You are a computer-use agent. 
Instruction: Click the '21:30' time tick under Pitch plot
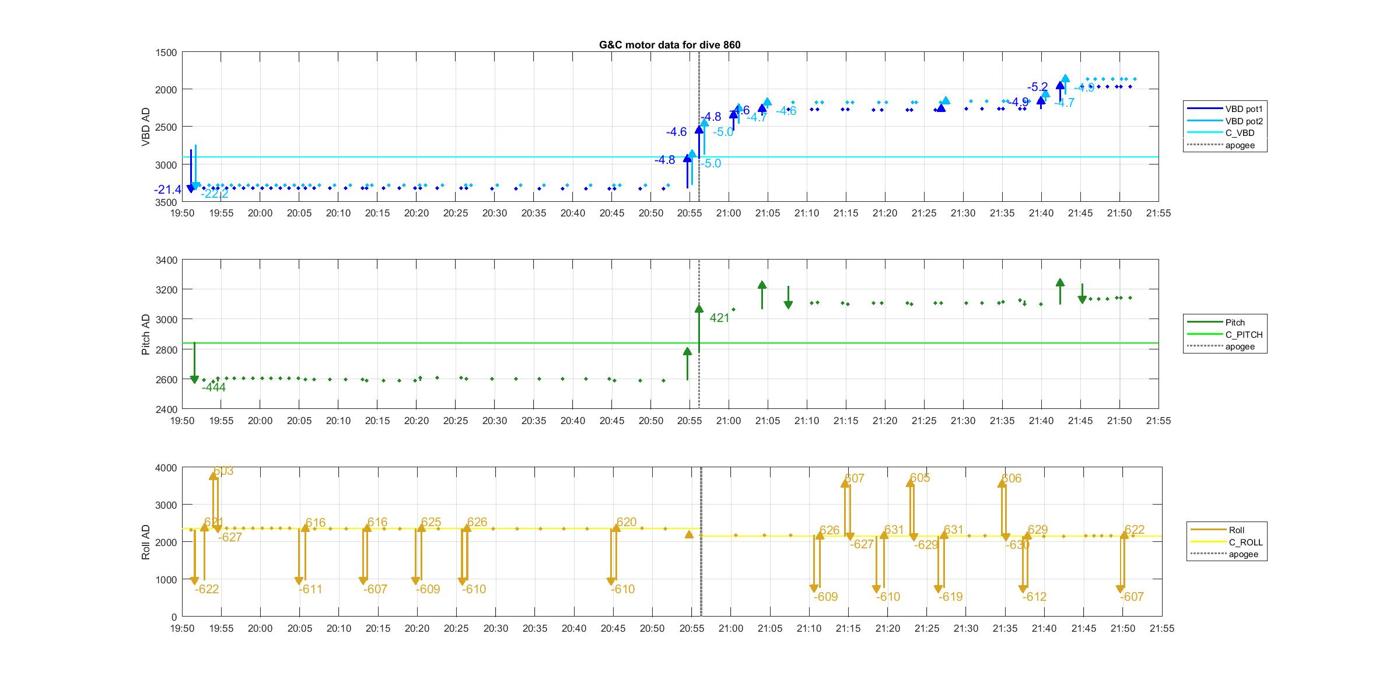coord(963,421)
